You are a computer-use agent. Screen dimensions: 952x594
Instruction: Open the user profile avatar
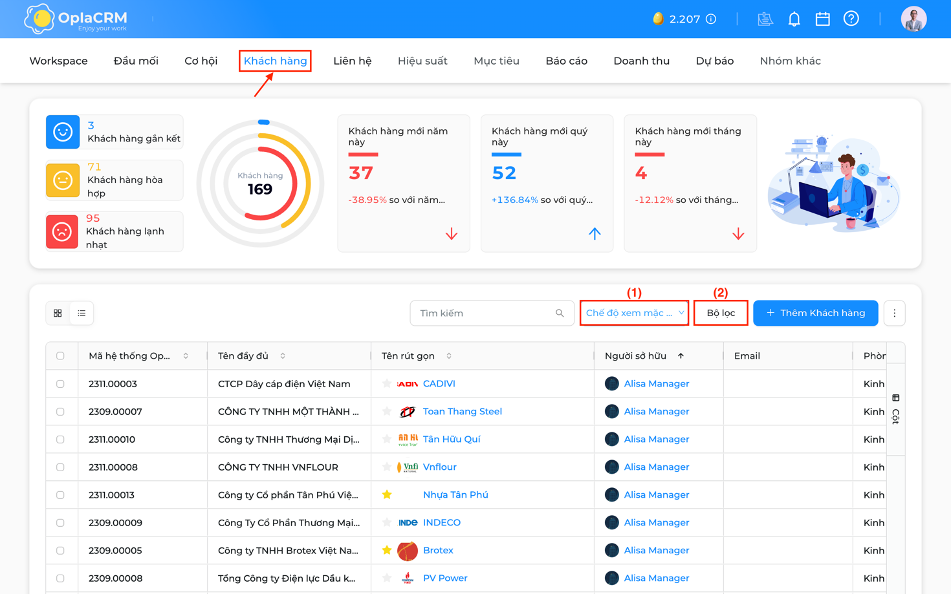(x=913, y=19)
